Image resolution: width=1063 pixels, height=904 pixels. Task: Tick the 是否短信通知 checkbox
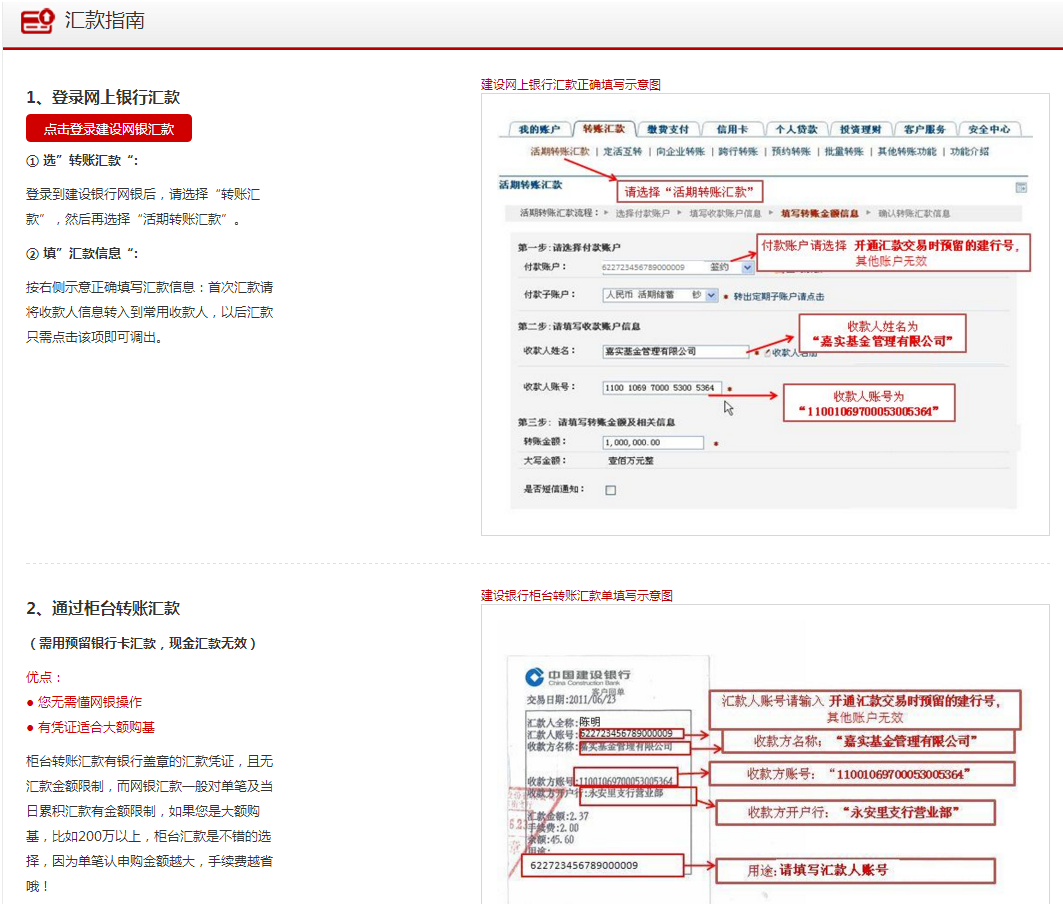[x=610, y=490]
